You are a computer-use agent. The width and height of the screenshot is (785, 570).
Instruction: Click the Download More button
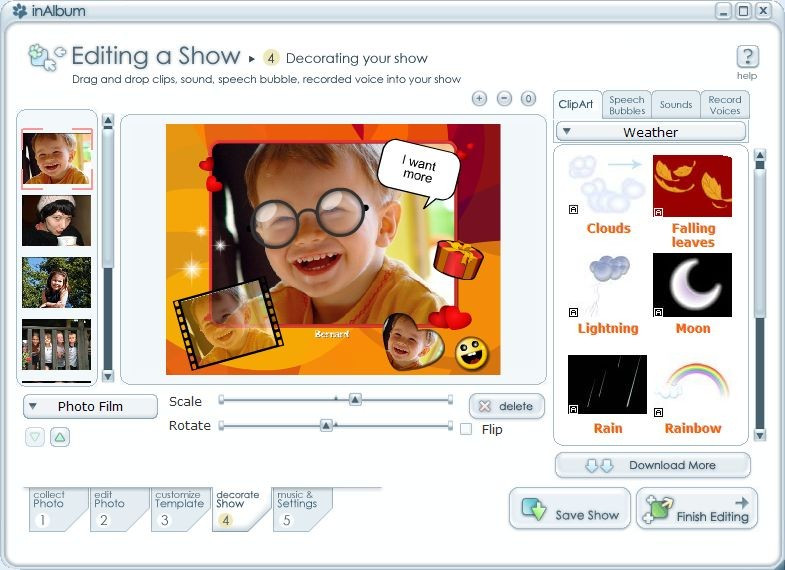653,465
